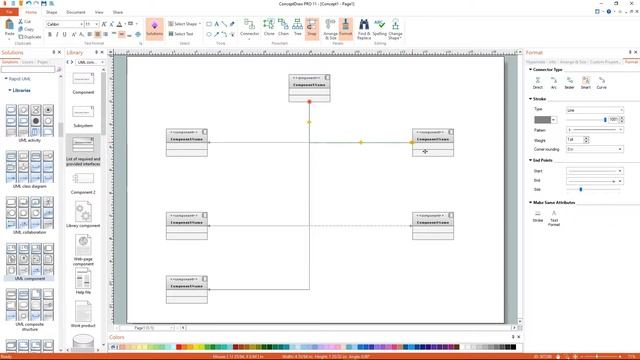Click the Undo icon in title bar

28,4
